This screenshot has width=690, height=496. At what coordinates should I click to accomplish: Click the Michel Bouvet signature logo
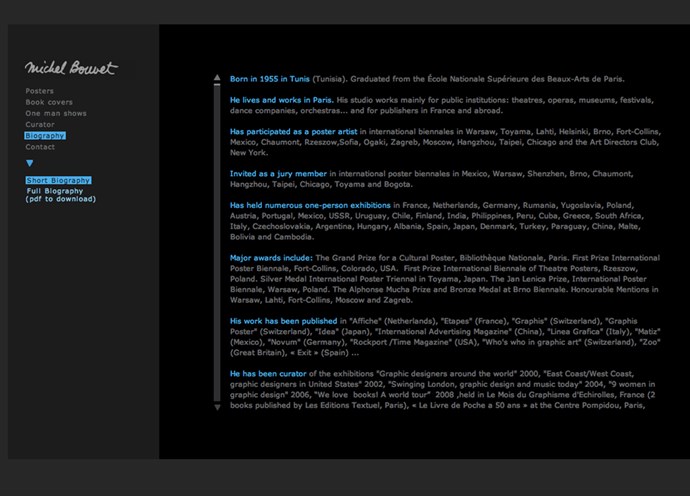point(71,67)
